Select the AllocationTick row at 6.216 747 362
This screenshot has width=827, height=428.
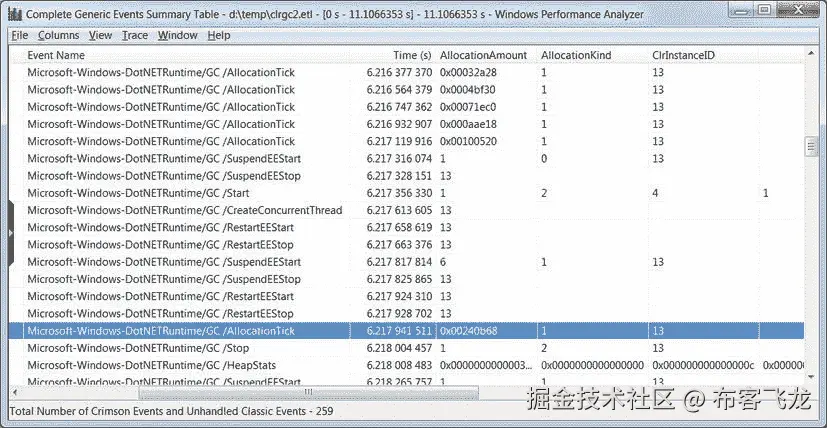[406, 107]
